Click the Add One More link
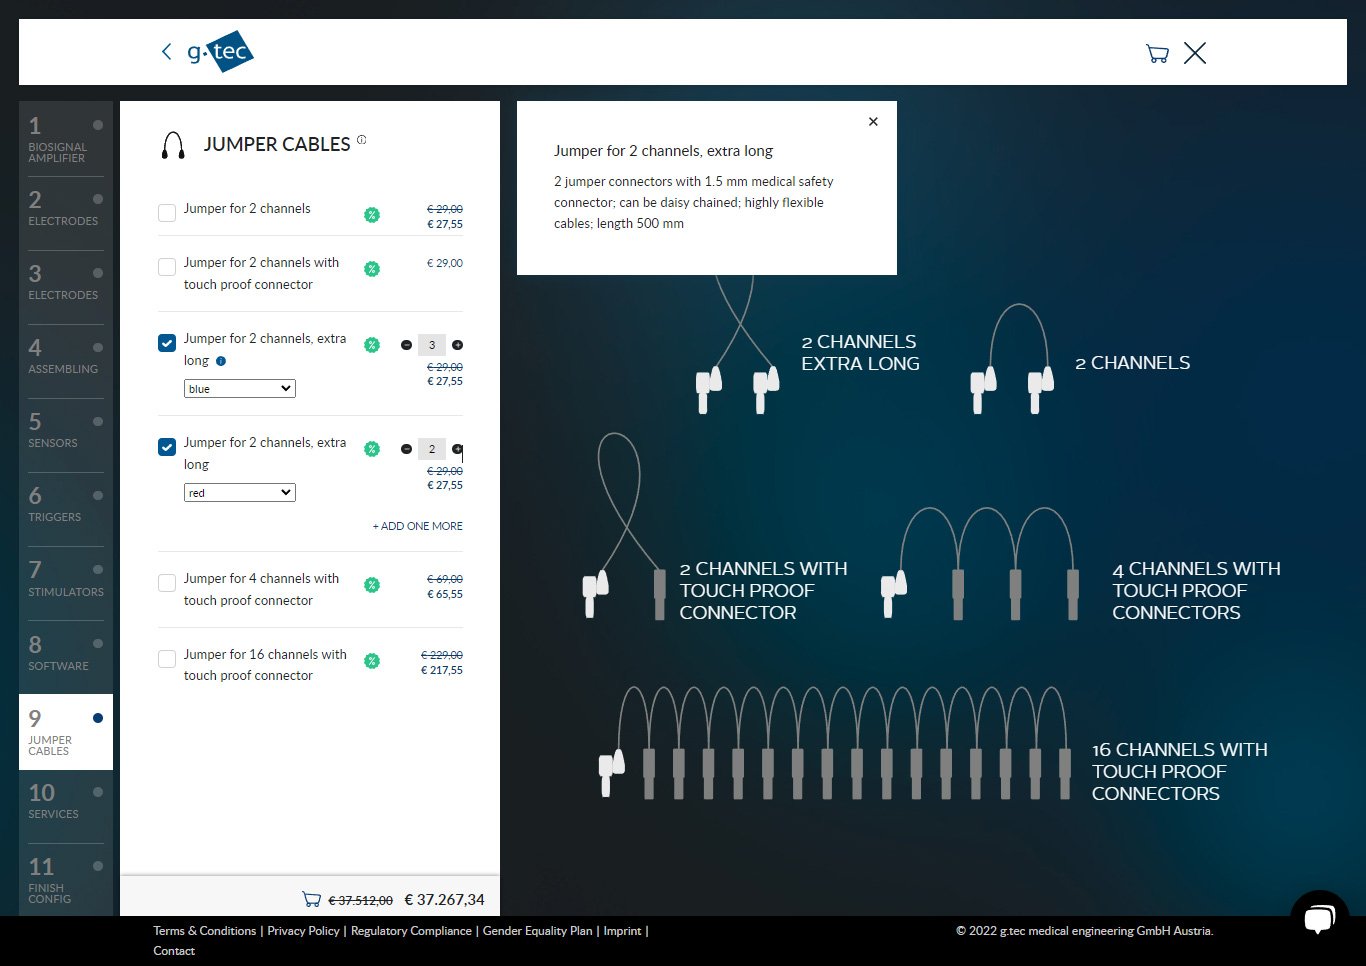Screen dimensions: 1366x966 tap(417, 526)
